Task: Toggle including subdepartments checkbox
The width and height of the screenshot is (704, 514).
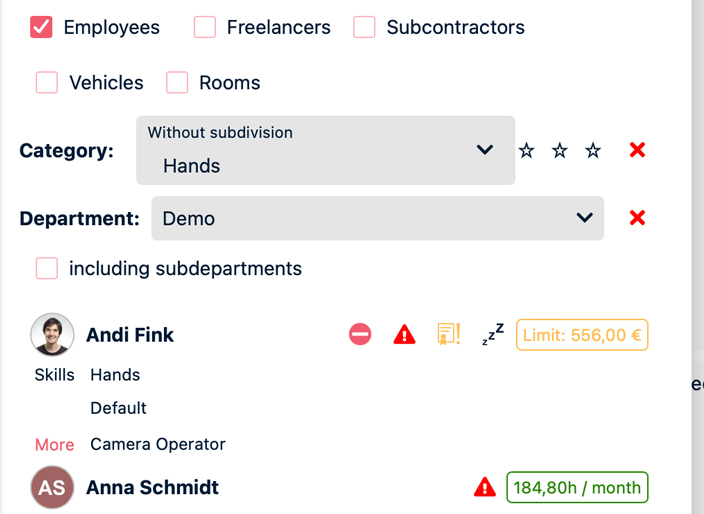Action: click(x=47, y=268)
